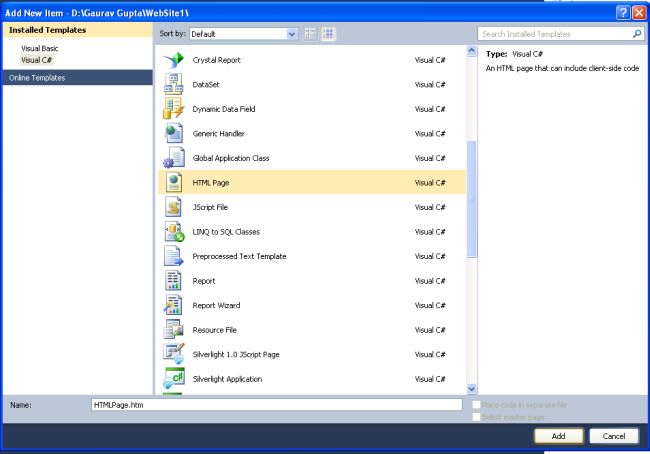The height and width of the screenshot is (454, 650).
Task: Select the JScript File icon
Action: (x=174, y=207)
